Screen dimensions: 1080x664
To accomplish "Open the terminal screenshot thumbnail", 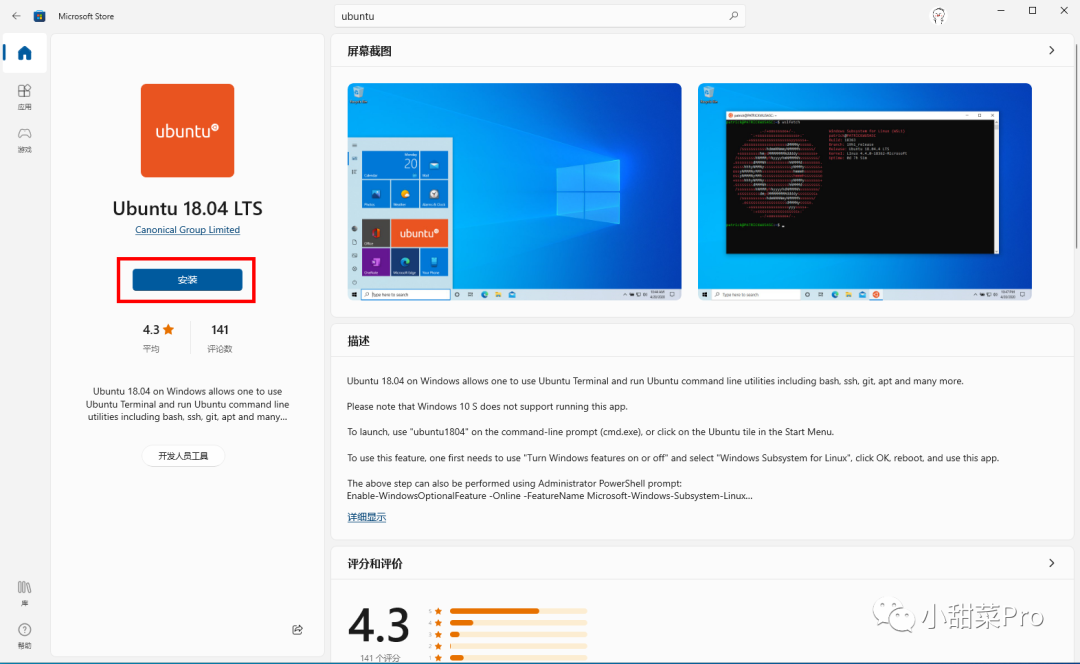I will [864, 191].
